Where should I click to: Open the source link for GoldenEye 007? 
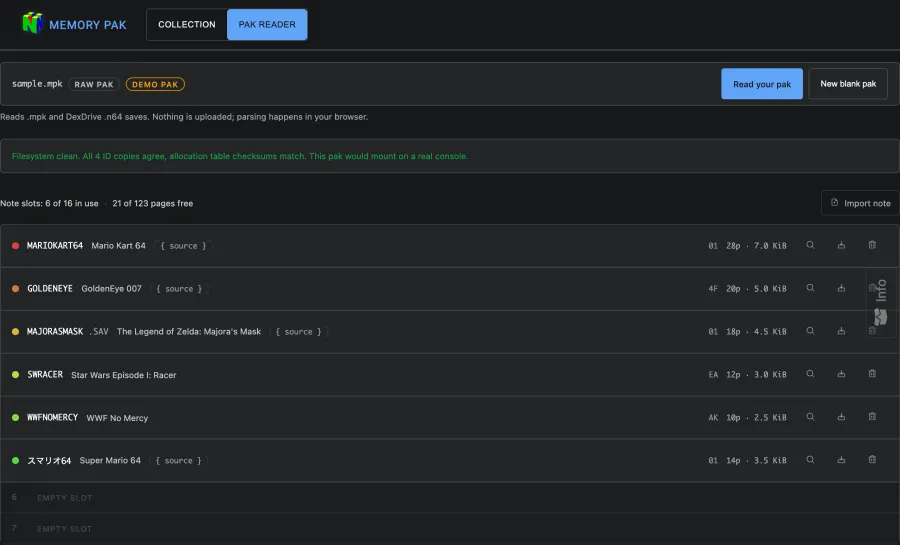(179, 289)
